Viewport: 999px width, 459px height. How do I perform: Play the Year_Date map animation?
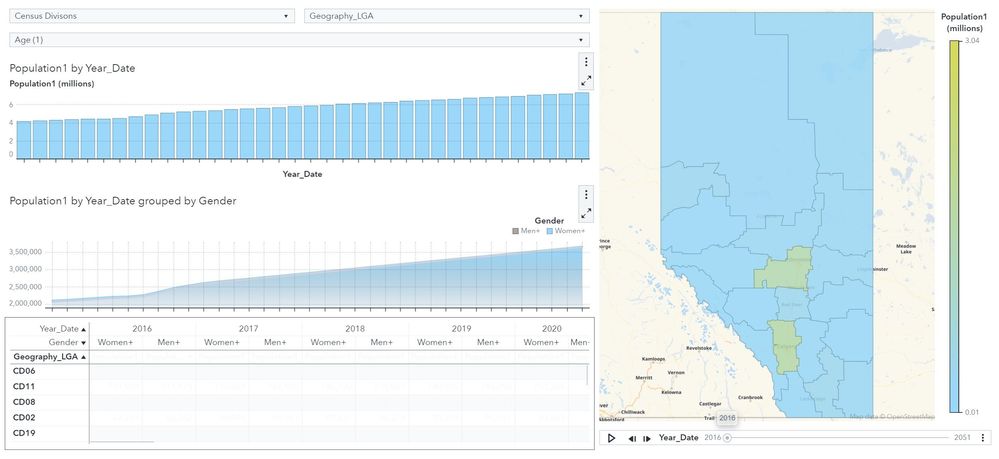point(611,438)
